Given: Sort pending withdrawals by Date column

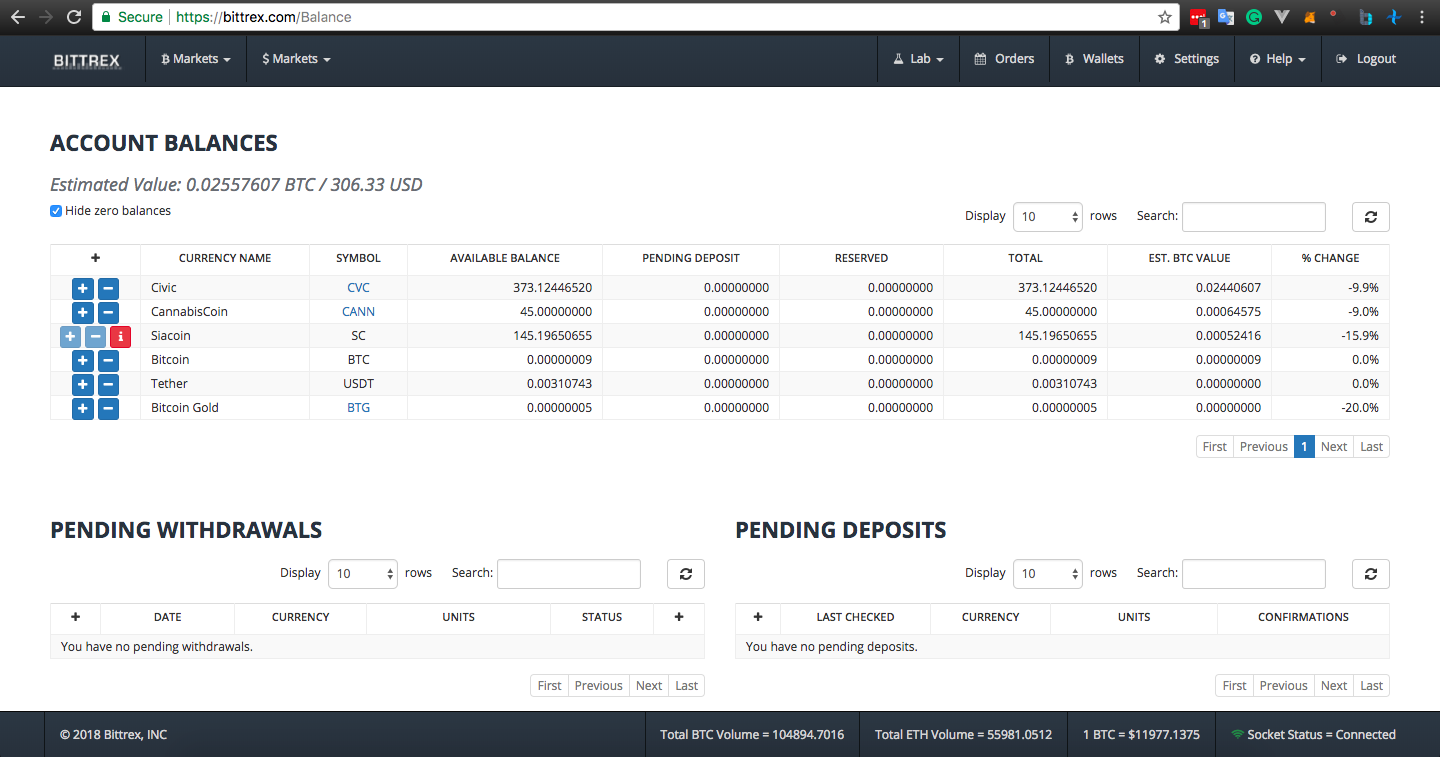Looking at the screenshot, I should coord(168,617).
